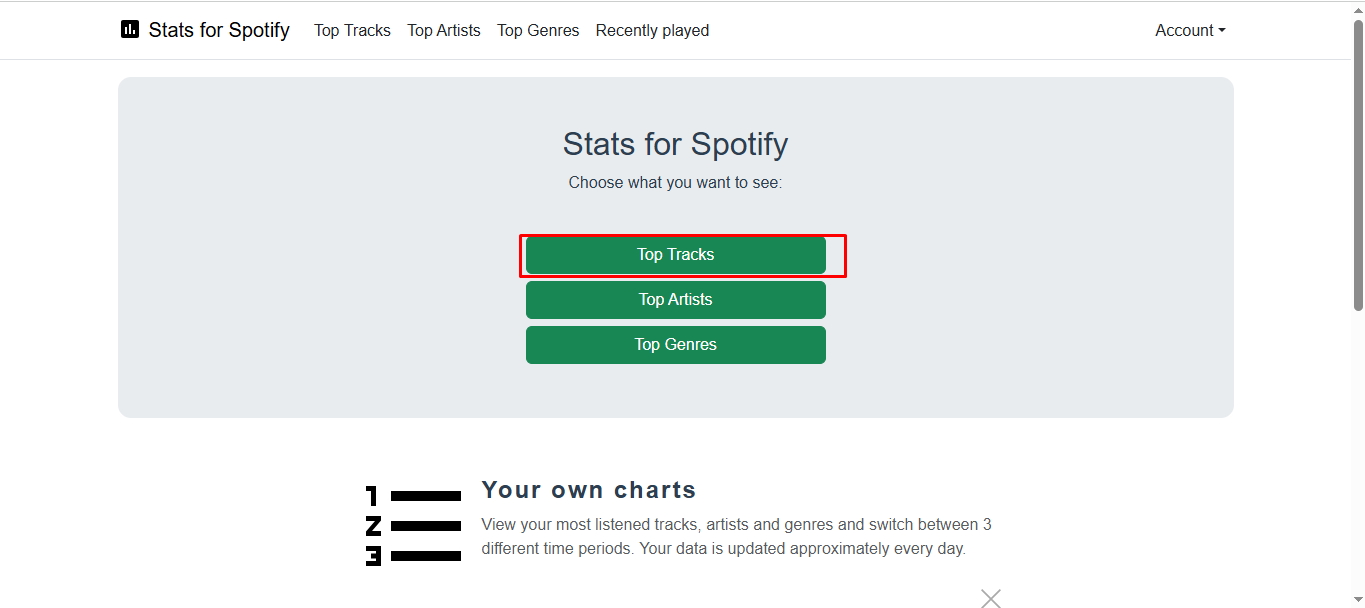Viewport: 1365px width, 608px height.
Task: Navigate to Top Genres via the navbar
Action: click(538, 30)
